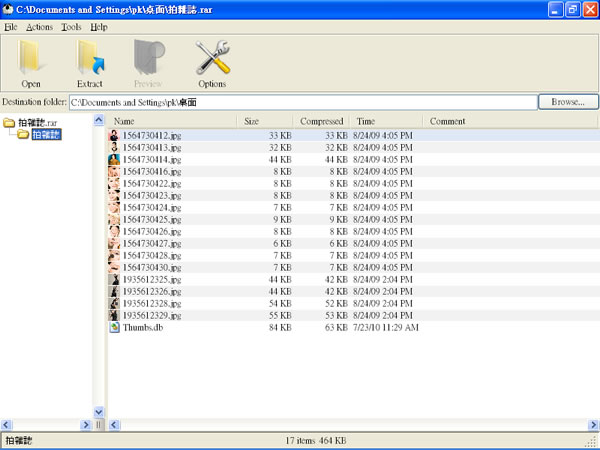Image resolution: width=600 pixels, height=450 pixels.
Task: Open the Tools menu
Action: pos(71,27)
